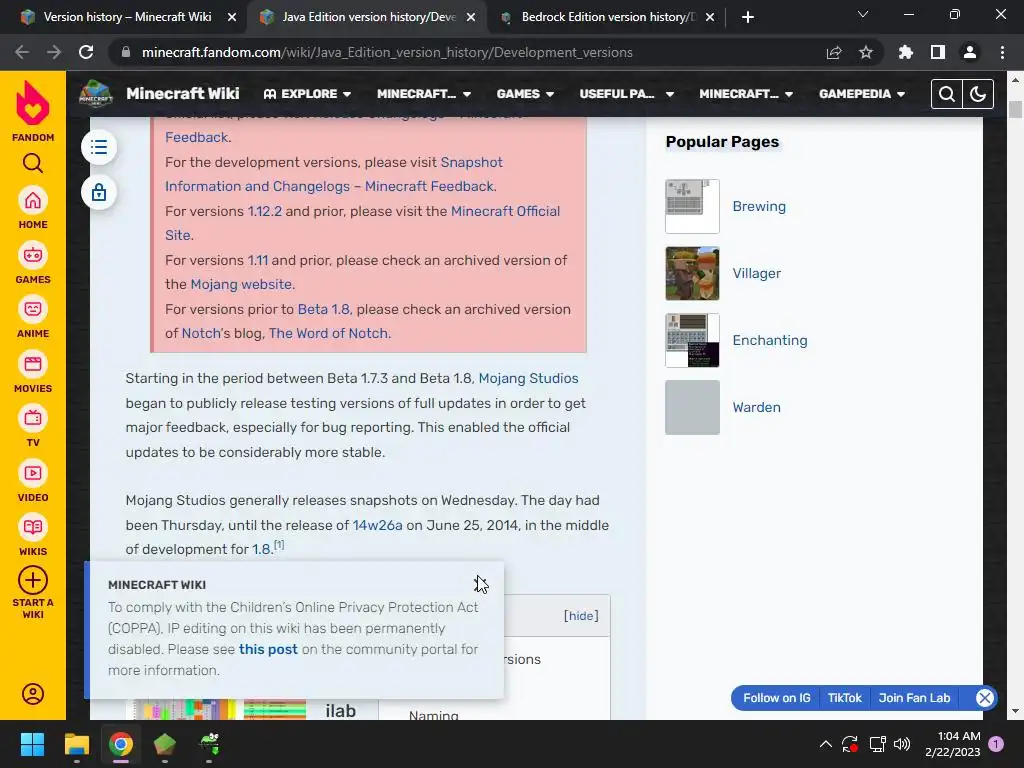Close the Version history – Minecraft Wiki tab

point(232,17)
